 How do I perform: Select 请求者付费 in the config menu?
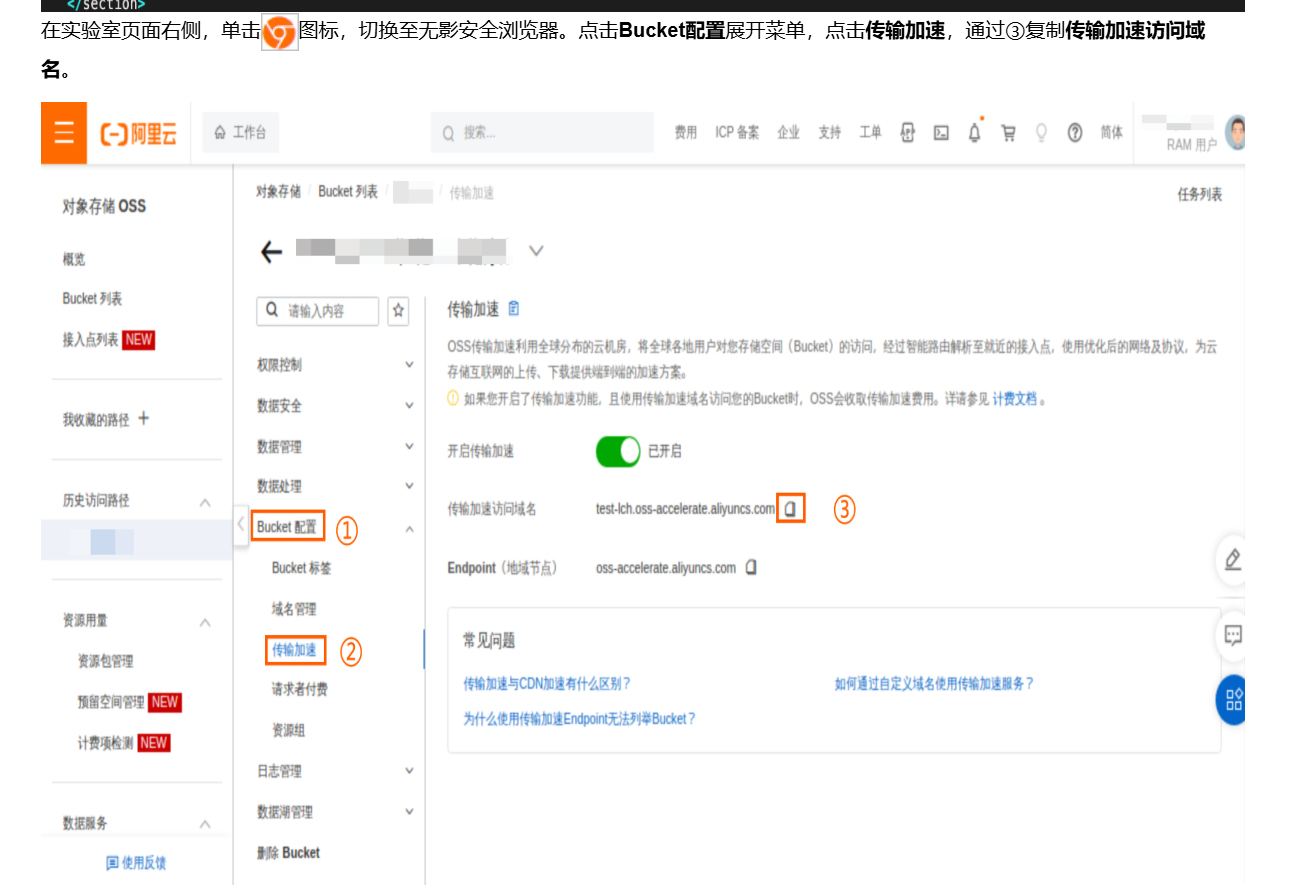pos(300,690)
